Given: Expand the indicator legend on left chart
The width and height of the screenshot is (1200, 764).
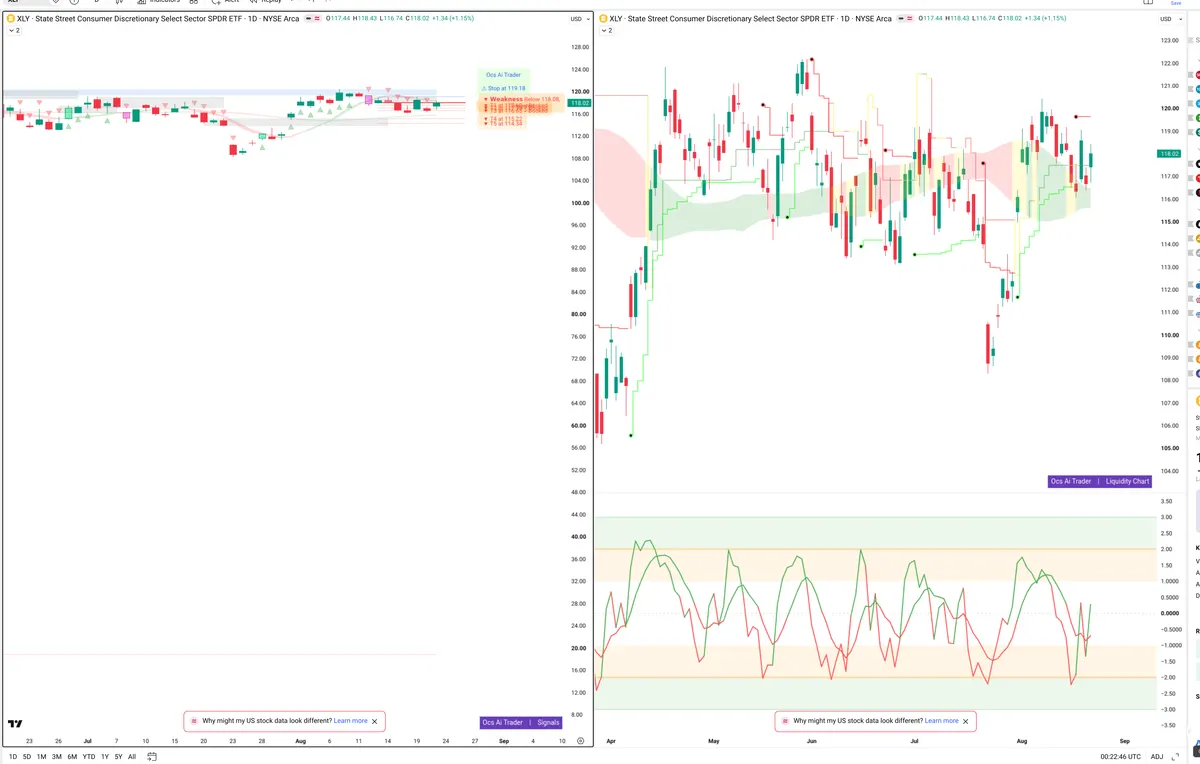Looking at the screenshot, I should [14, 31].
